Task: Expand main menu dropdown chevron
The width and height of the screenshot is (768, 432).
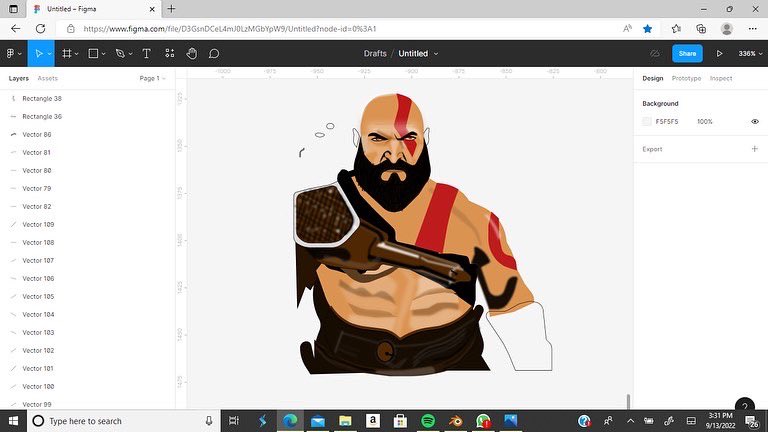Action: coord(20,54)
